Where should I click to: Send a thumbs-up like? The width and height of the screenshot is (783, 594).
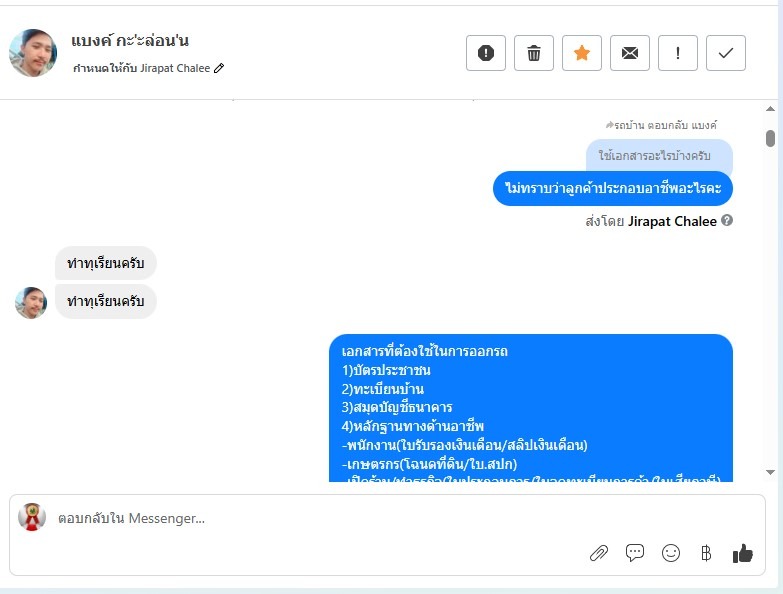tap(743, 553)
